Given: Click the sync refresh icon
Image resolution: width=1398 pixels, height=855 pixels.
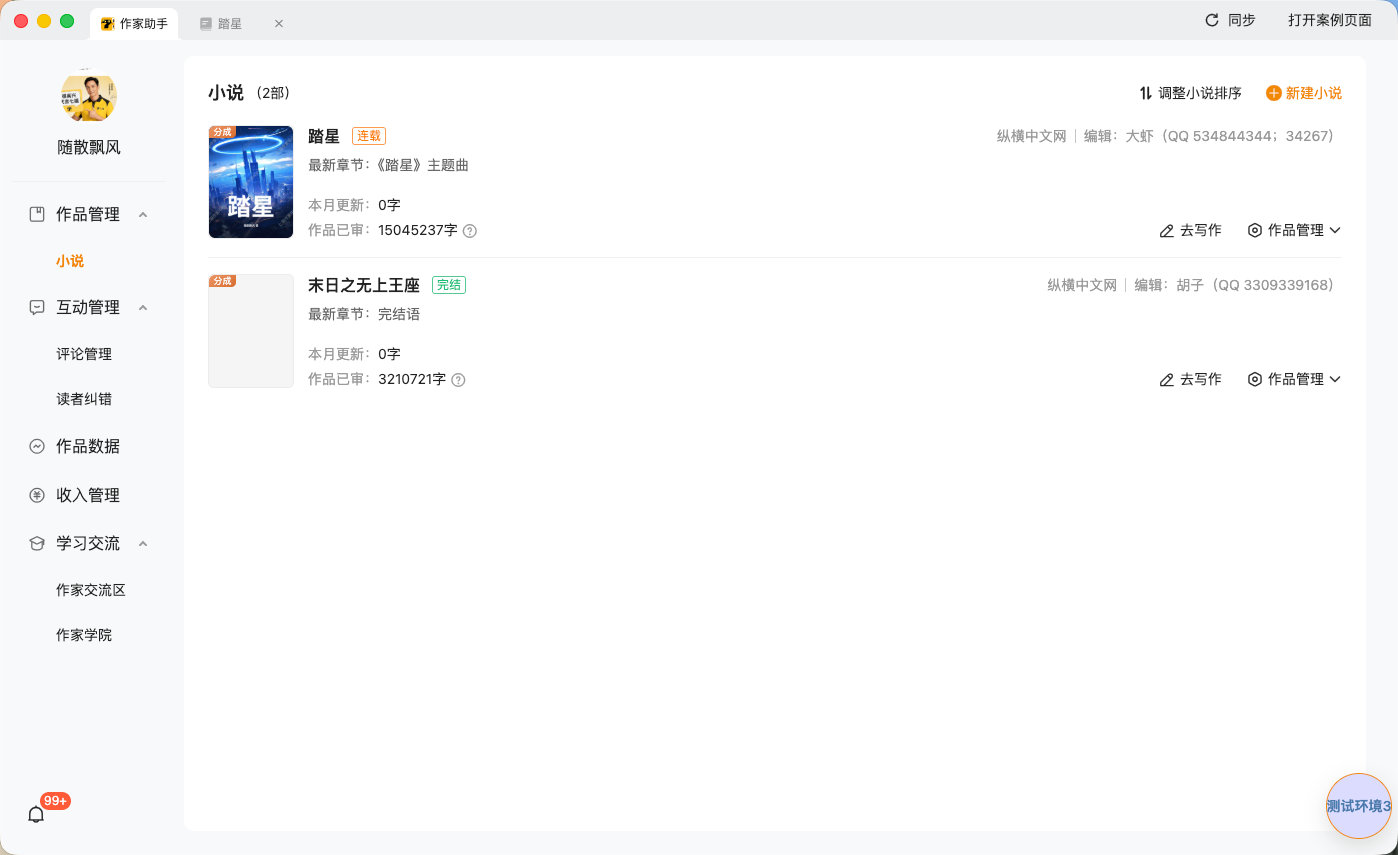Looking at the screenshot, I should coord(1212,20).
